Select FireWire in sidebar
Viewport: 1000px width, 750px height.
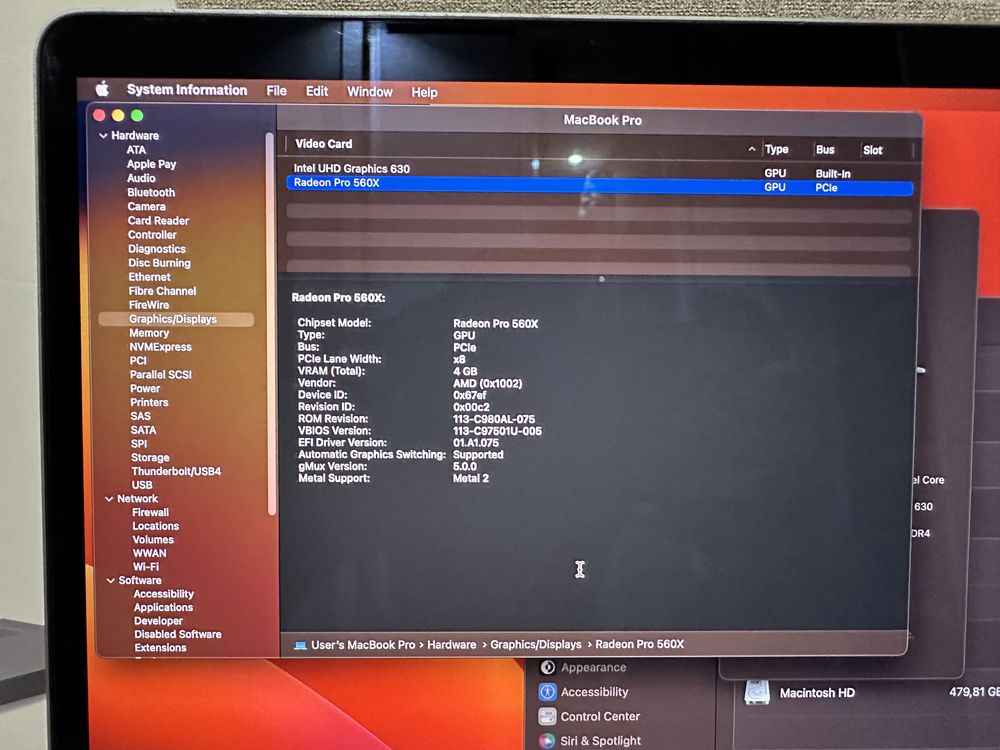tap(149, 305)
